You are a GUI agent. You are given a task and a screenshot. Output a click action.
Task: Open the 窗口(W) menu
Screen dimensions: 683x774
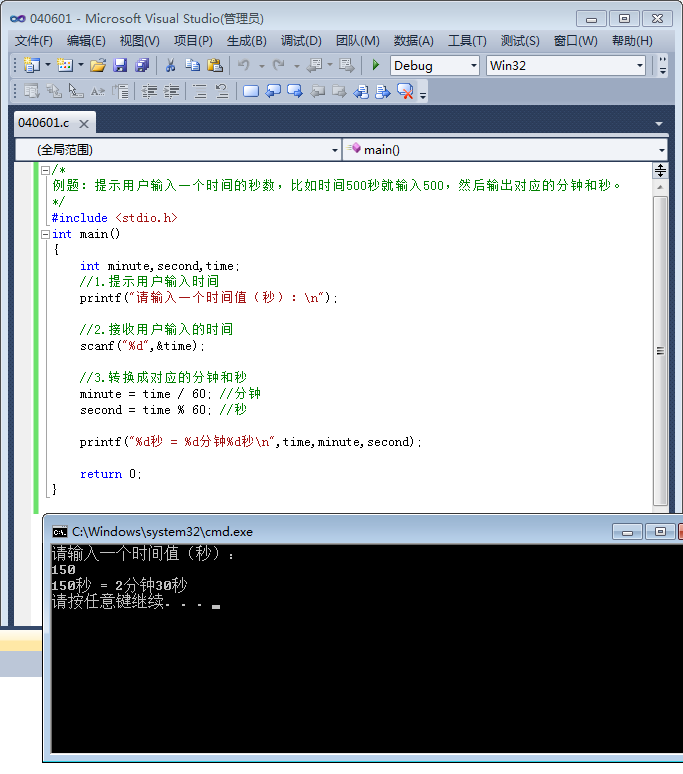point(575,40)
